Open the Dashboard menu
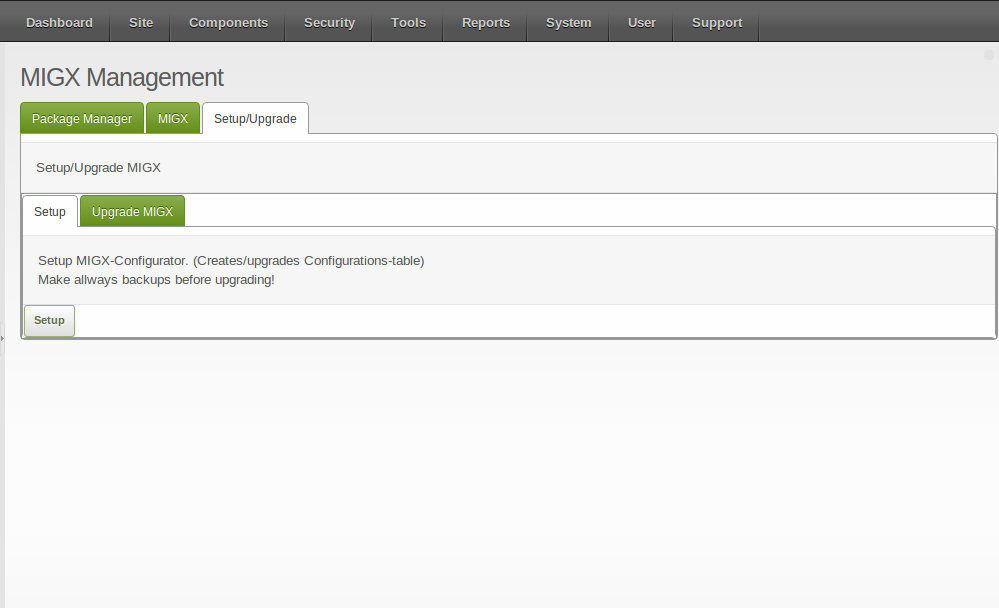The image size is (999, 608). (59, 23)
